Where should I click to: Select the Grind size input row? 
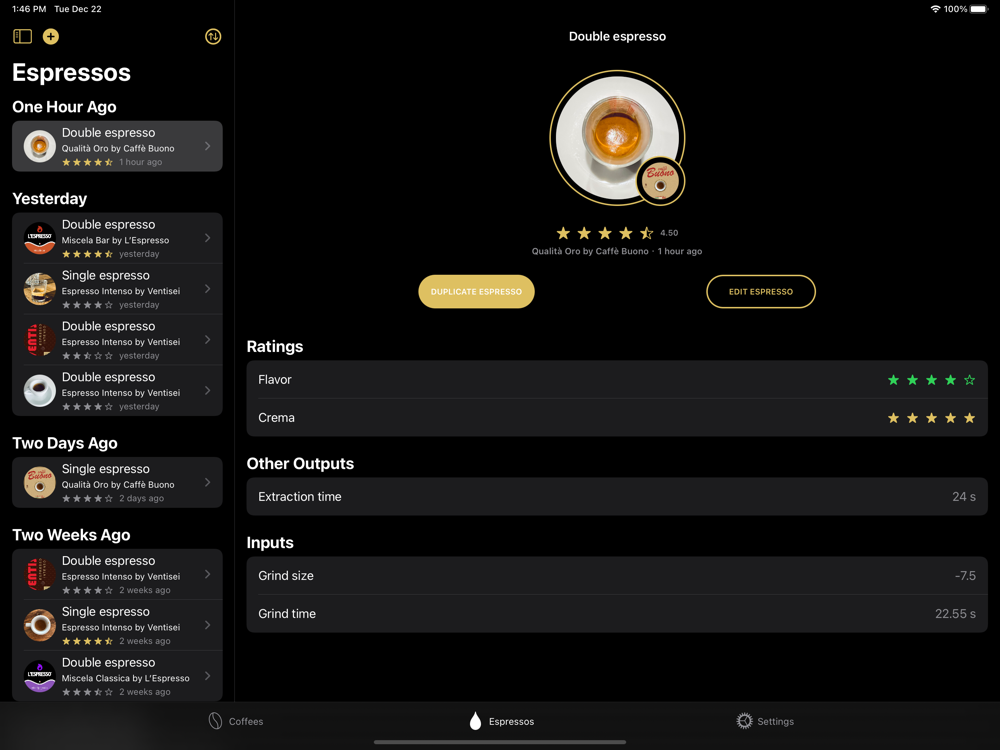click(x=617, y=576)
